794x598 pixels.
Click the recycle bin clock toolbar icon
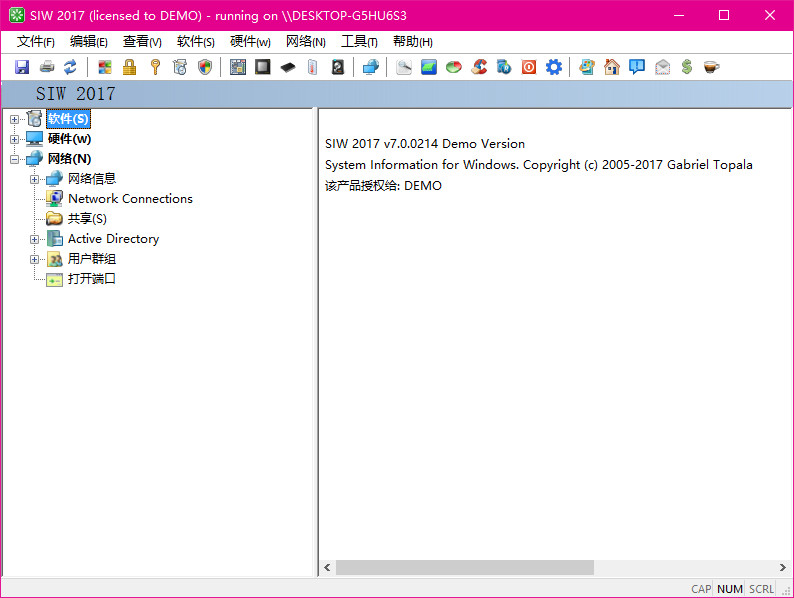click(180, 67)
